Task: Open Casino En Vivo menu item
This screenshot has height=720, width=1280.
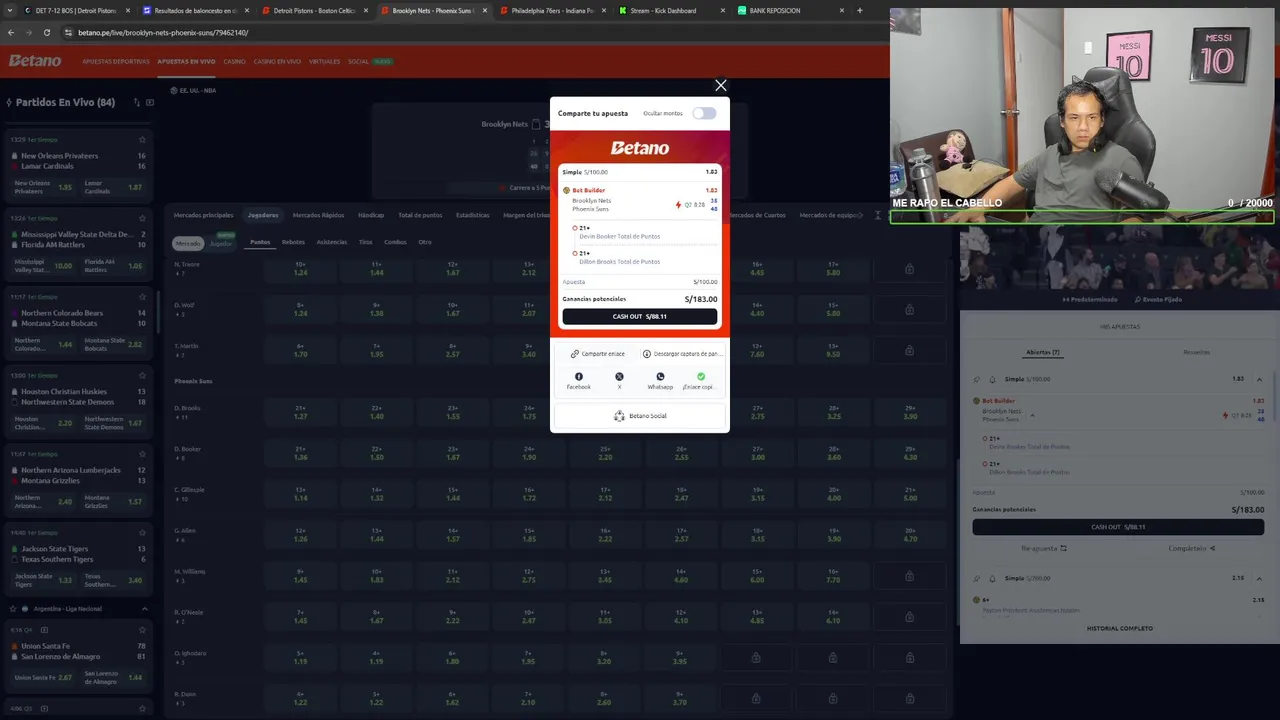Action: point(277,62)
